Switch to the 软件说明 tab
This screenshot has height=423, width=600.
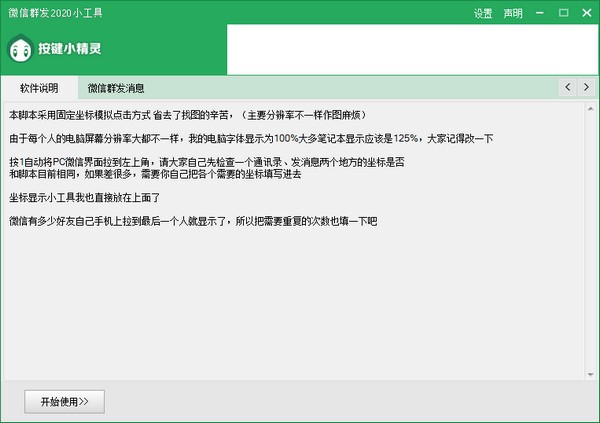click(39, 88)
